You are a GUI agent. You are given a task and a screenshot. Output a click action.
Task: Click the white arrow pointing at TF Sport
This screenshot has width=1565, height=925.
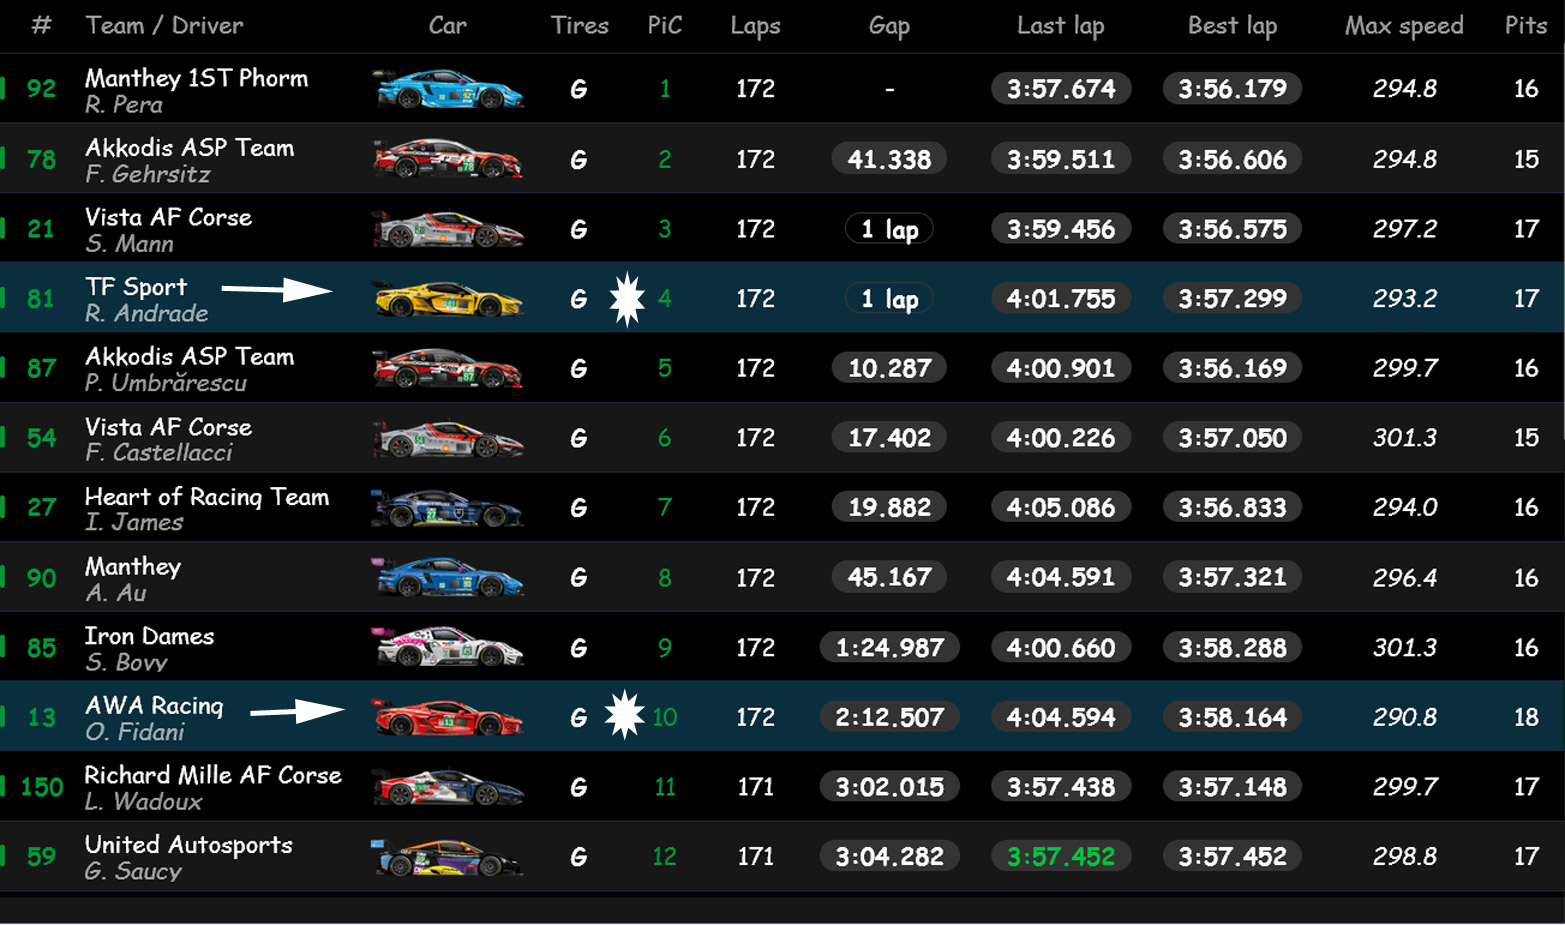[276, 290]
